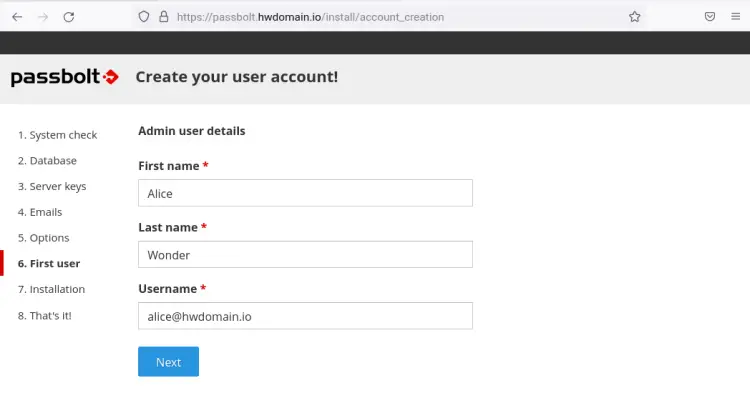750x398 pixels.
Task: Click the blue Next button
Action: click(x=168, y=362)
